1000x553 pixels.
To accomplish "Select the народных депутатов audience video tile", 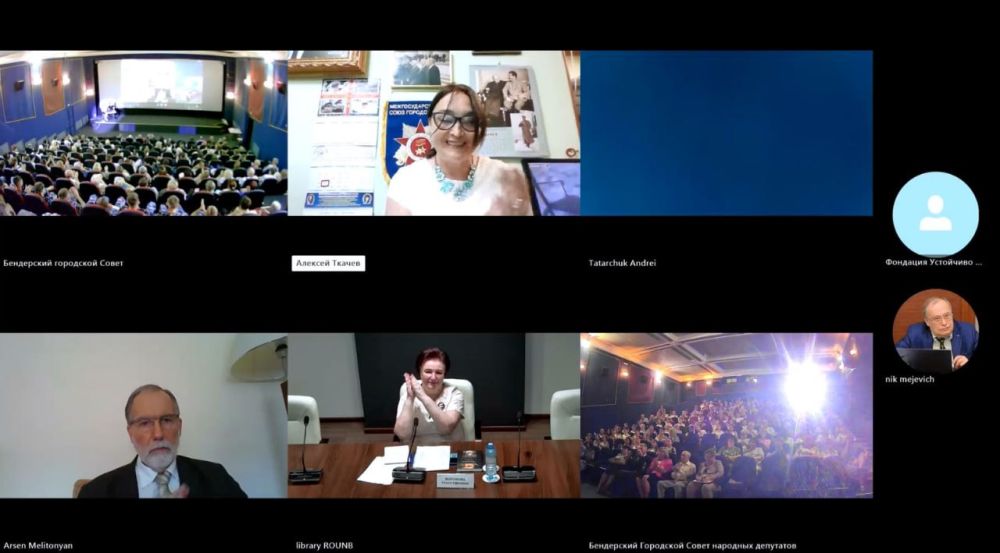I will click(726, 415).
